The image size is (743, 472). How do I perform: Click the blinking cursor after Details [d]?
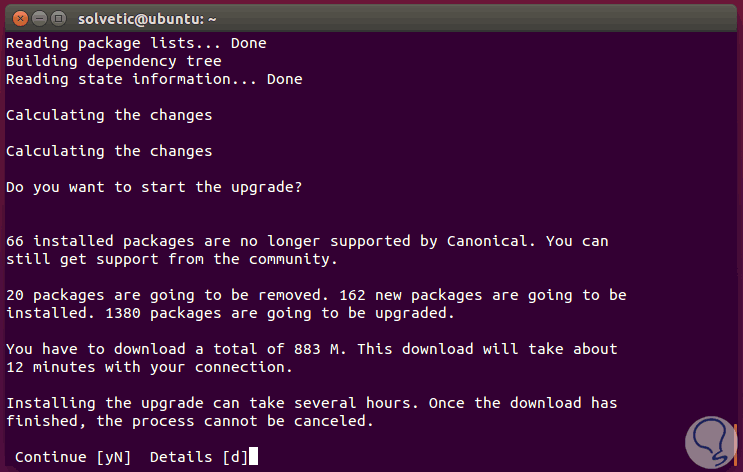click(x=255, y=456)
